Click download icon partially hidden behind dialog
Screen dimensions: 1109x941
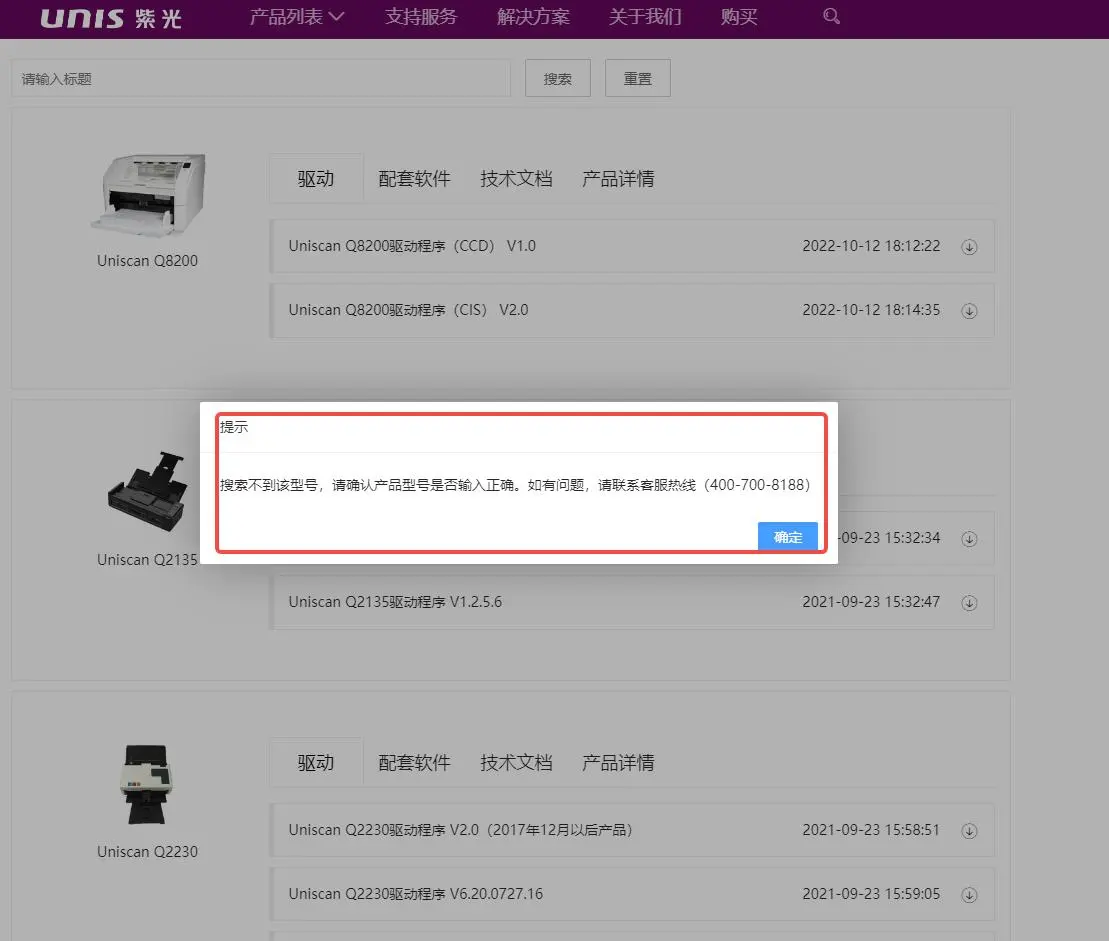point(969,539)
